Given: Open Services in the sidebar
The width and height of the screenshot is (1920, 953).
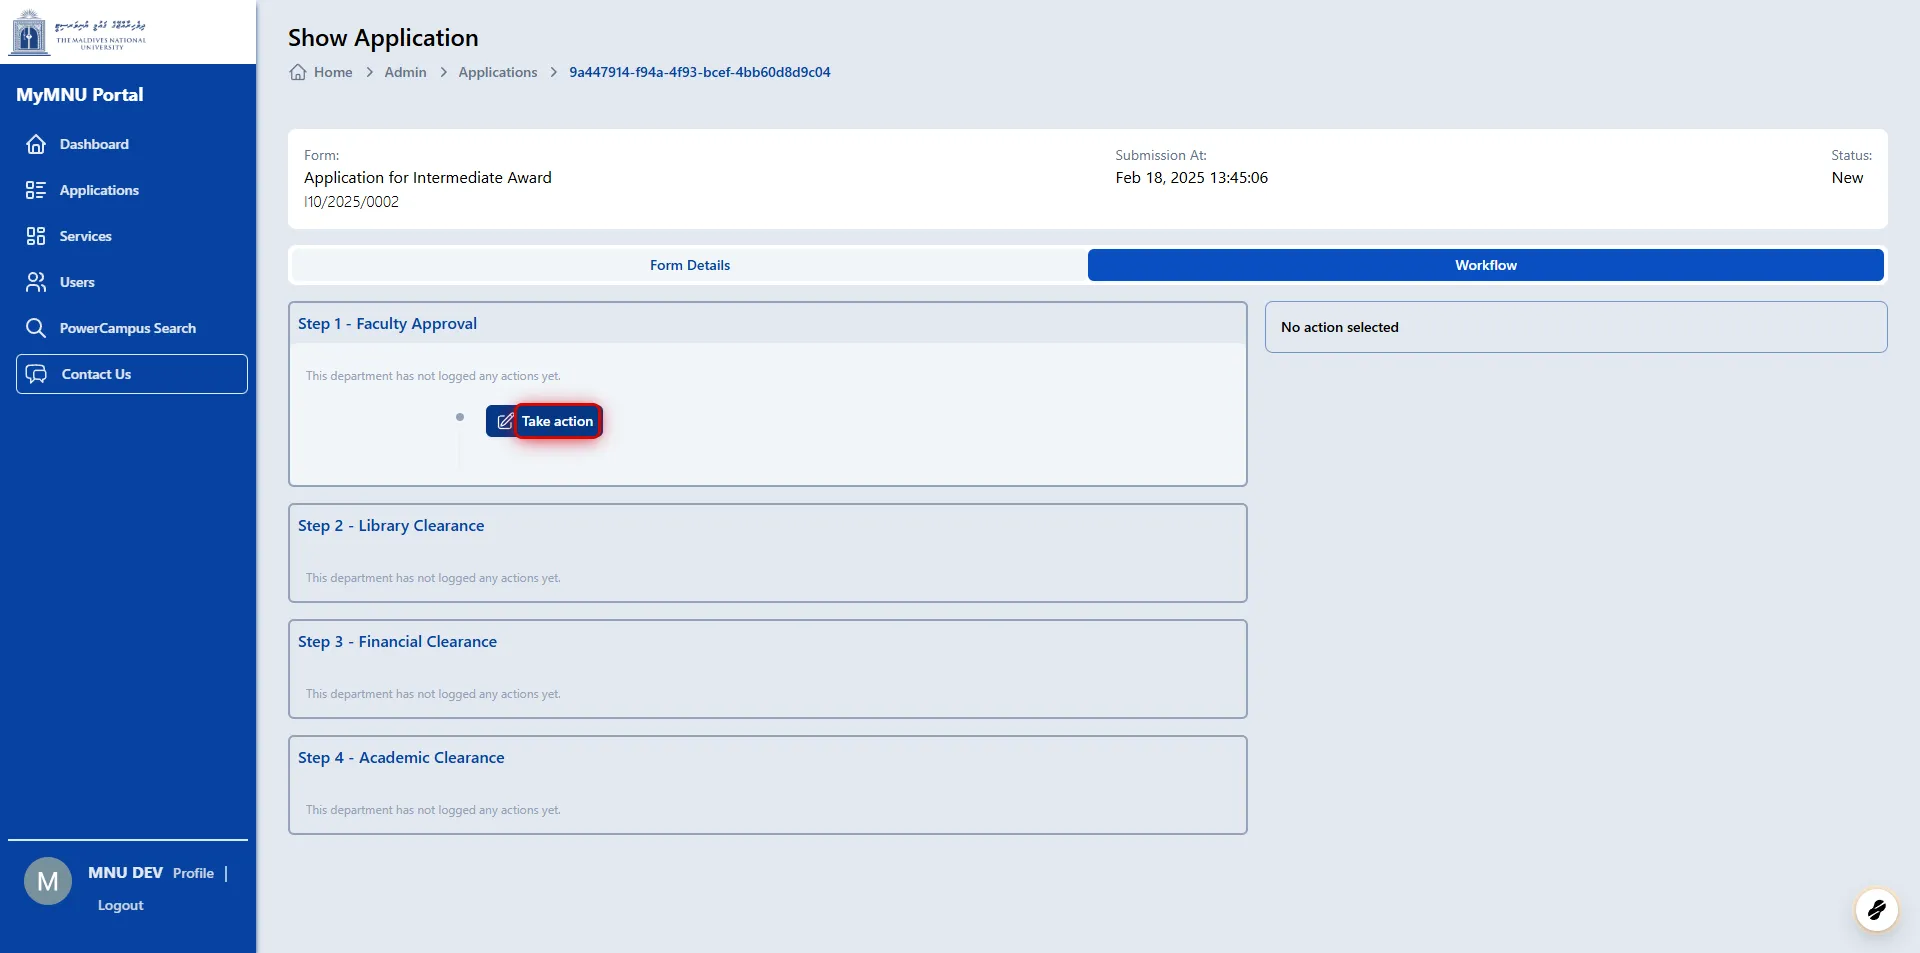Looking at the screenshot, I should (86, 236).
